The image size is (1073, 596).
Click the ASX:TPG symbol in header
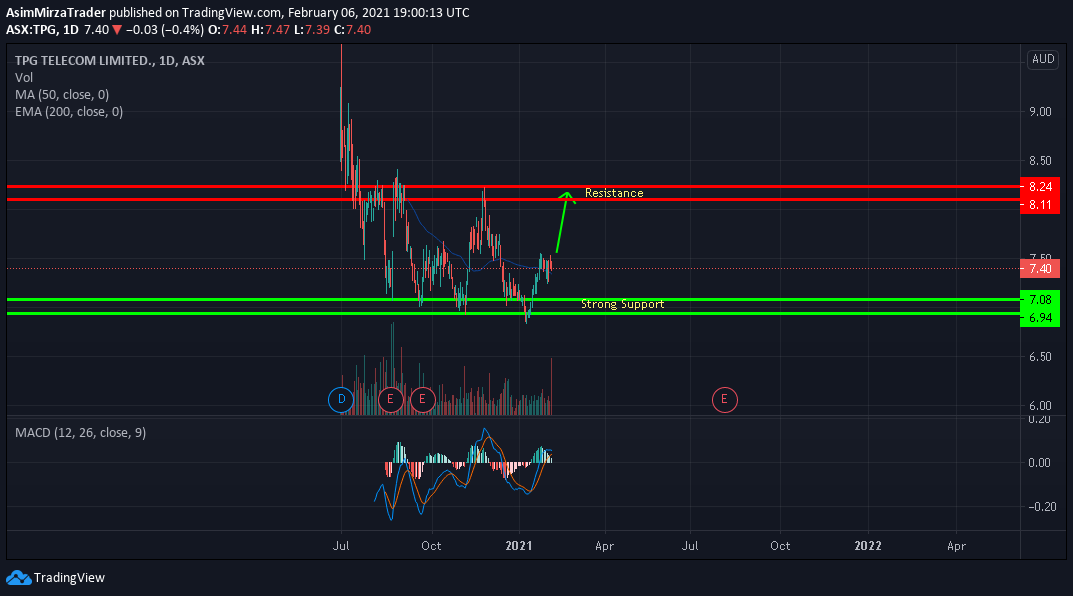point(31,29)
